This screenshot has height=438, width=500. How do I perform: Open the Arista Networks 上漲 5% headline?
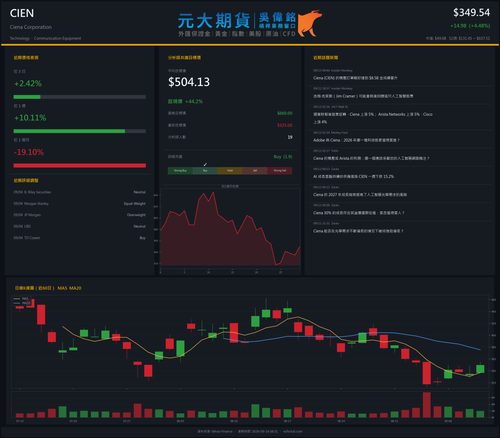coord(373,118)
